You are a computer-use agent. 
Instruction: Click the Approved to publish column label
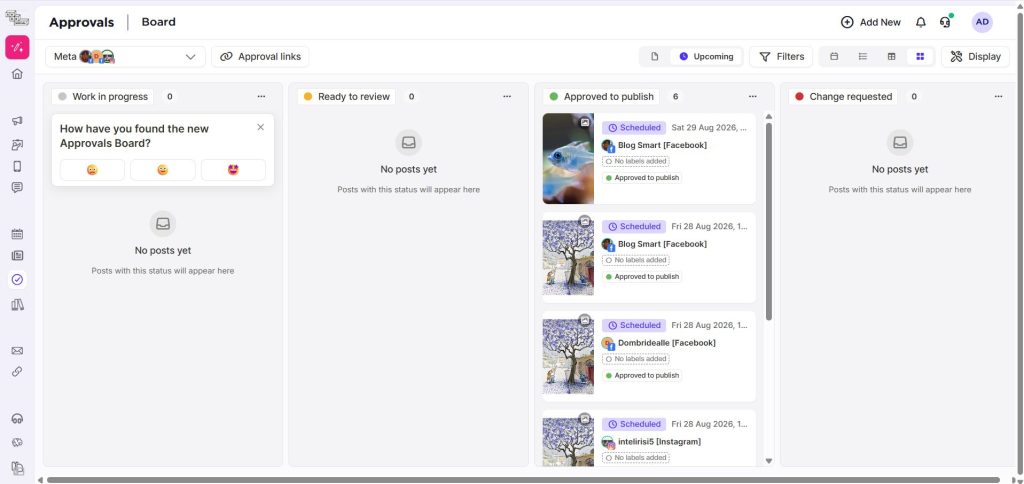coord(601,97)
